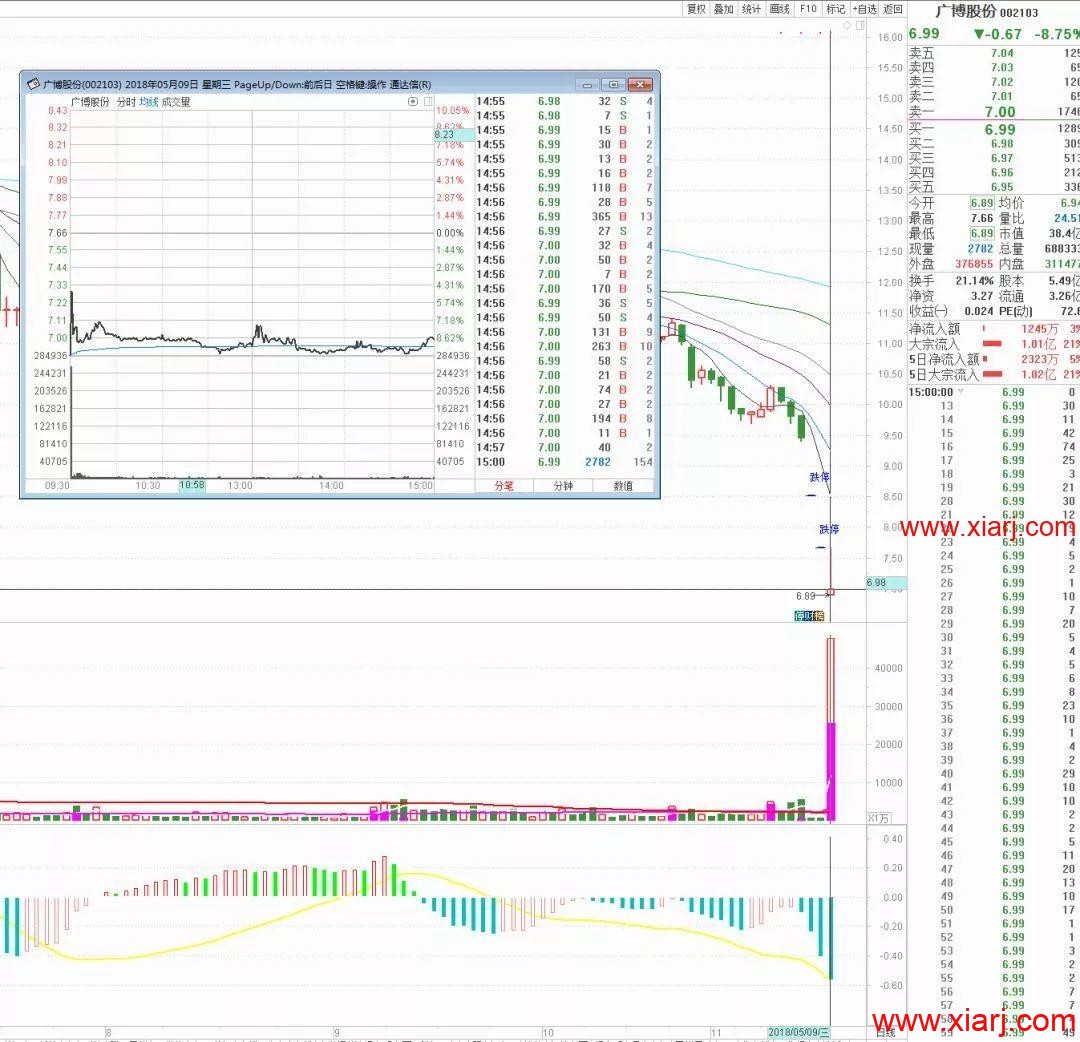Click the 买一 price 6.99
Screen dimensions: 1080x1042
click(999, 129)
